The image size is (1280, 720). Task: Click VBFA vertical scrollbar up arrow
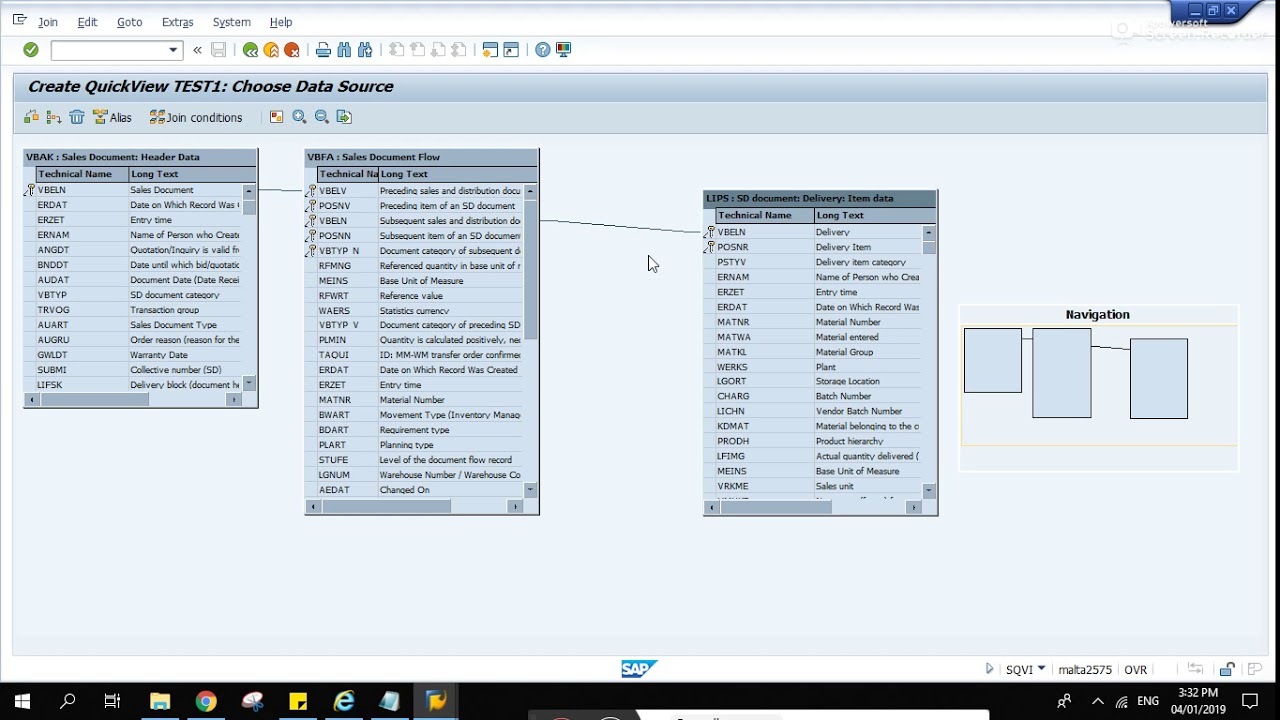tap(530, 191)
